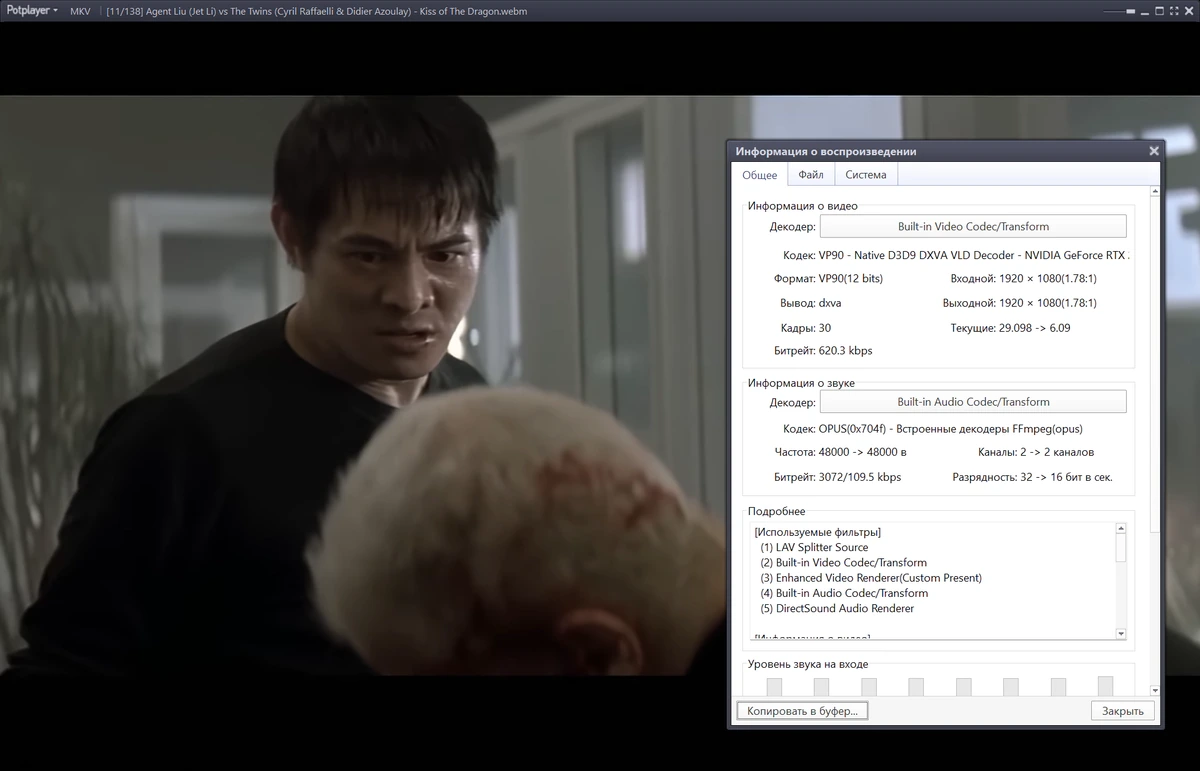Click the [Используемые фильтры] header line

tap(818, 532)
